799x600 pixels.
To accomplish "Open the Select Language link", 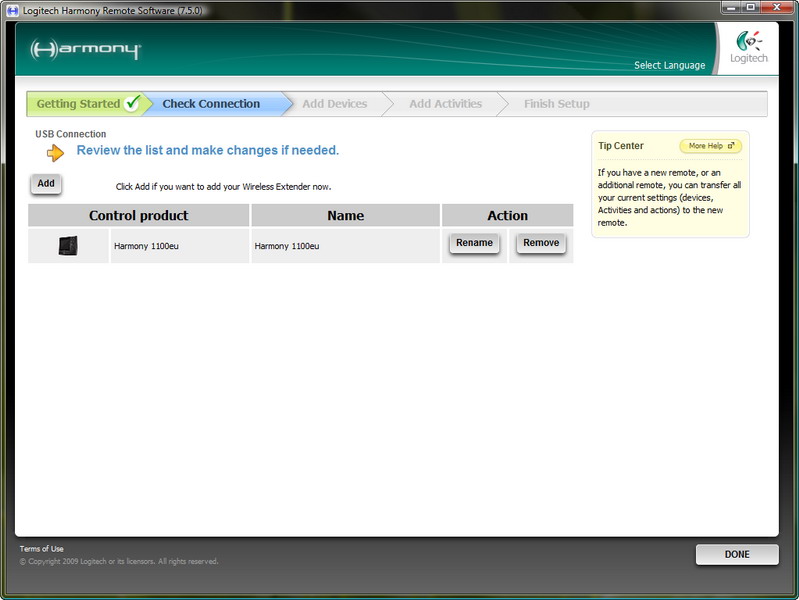I will click(x=669, y=66).
